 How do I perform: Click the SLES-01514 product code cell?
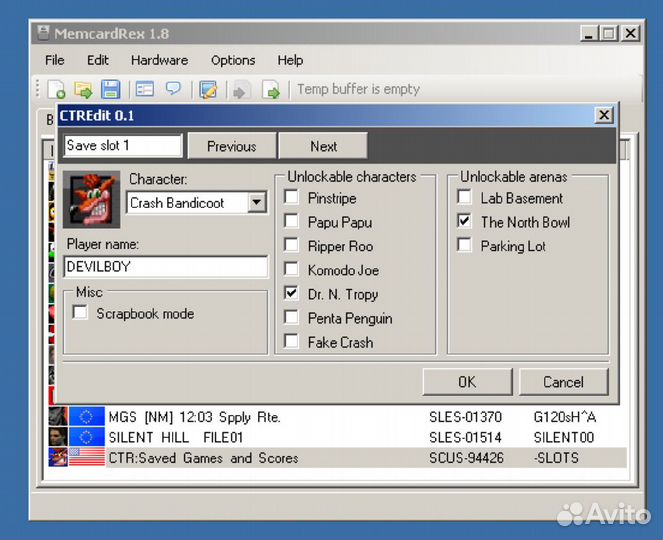[x=465, y=437]
